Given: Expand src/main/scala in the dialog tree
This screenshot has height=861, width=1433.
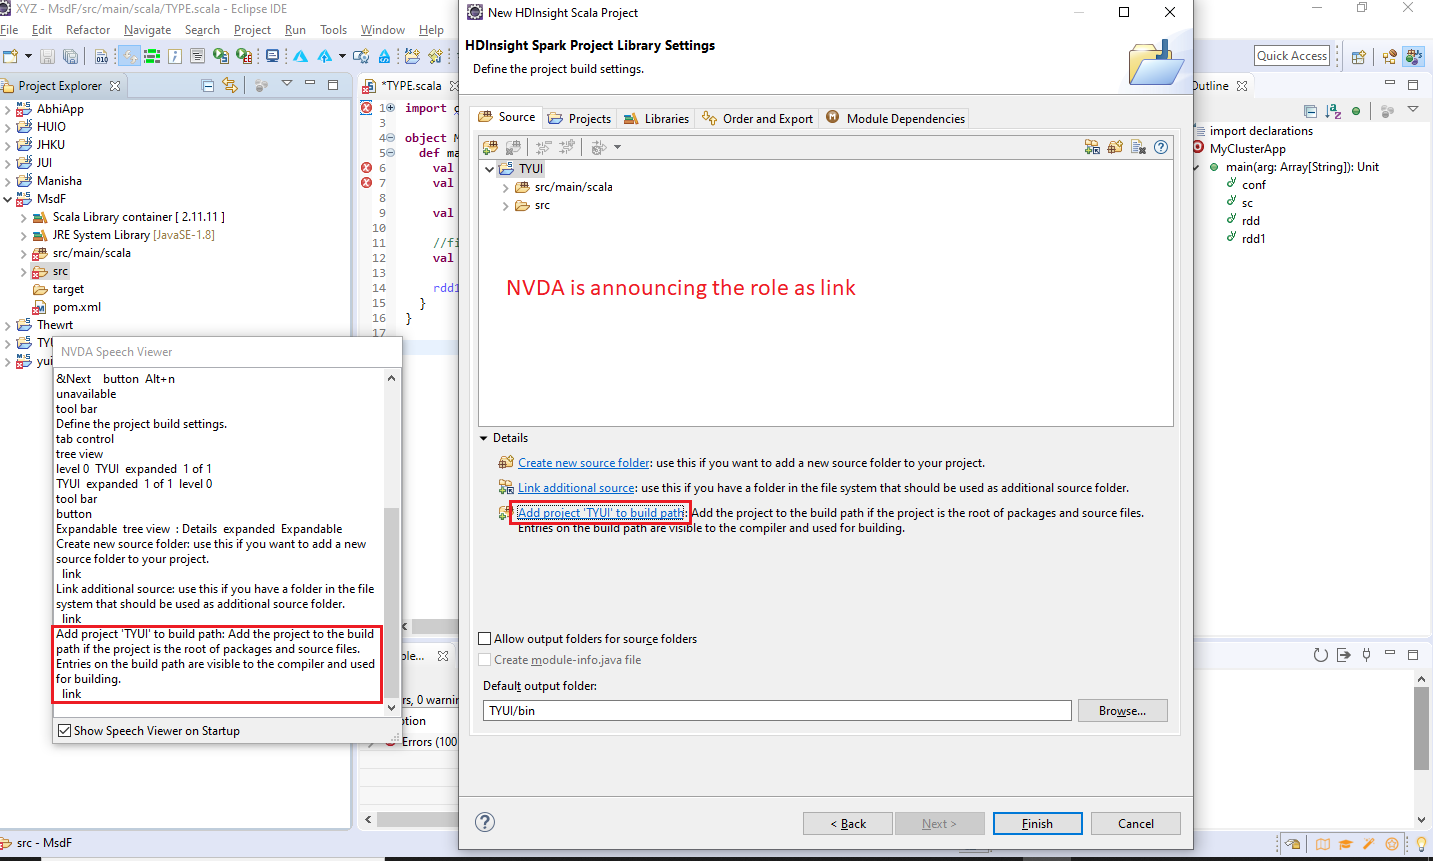Looking at the screenshot, I should point(505,187).
